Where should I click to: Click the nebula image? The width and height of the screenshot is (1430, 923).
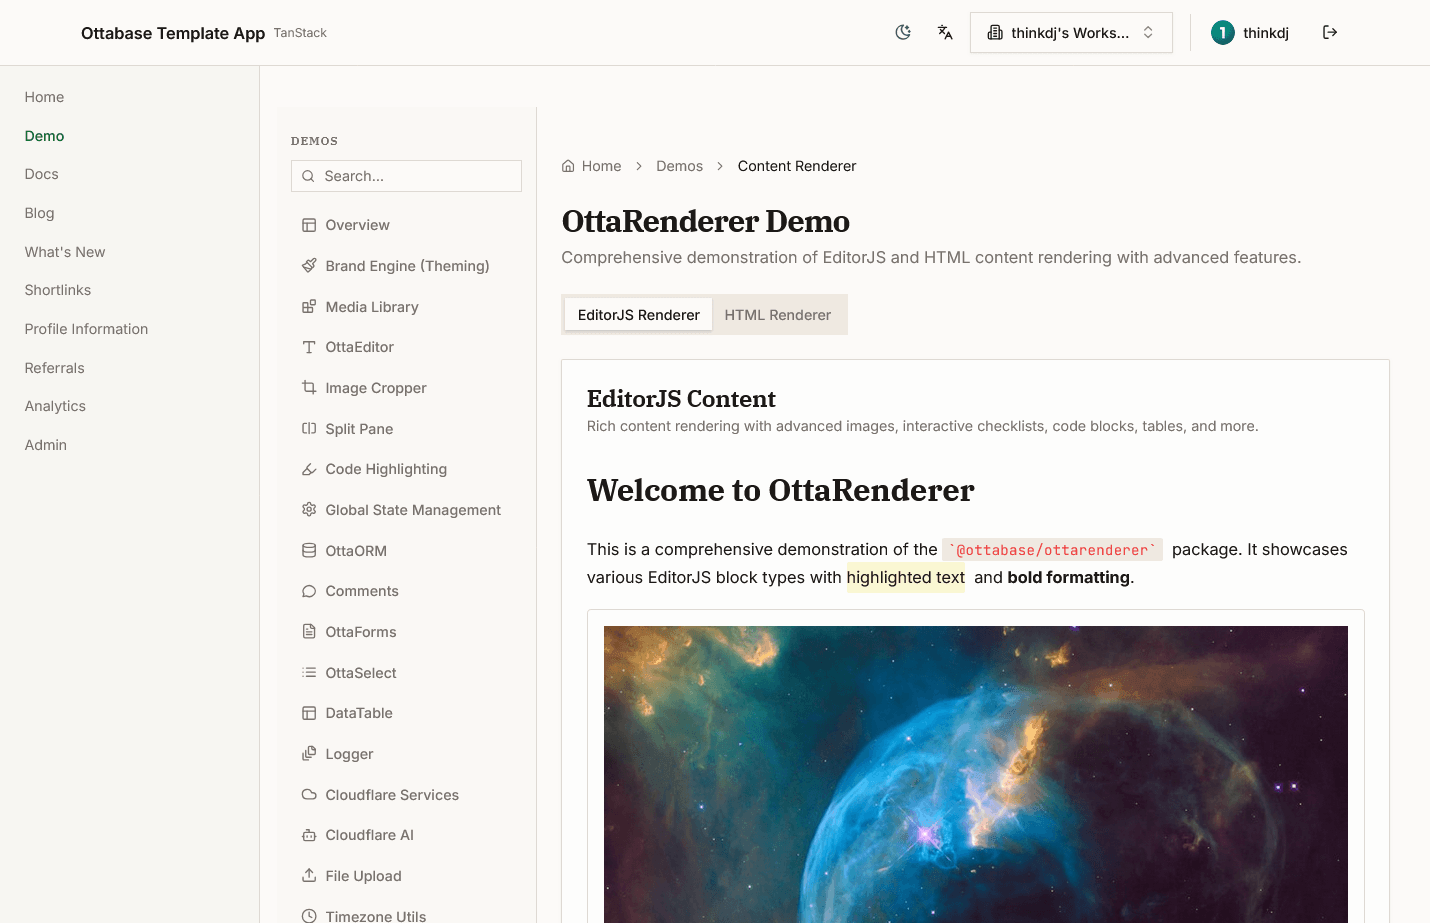pos(976,774)
